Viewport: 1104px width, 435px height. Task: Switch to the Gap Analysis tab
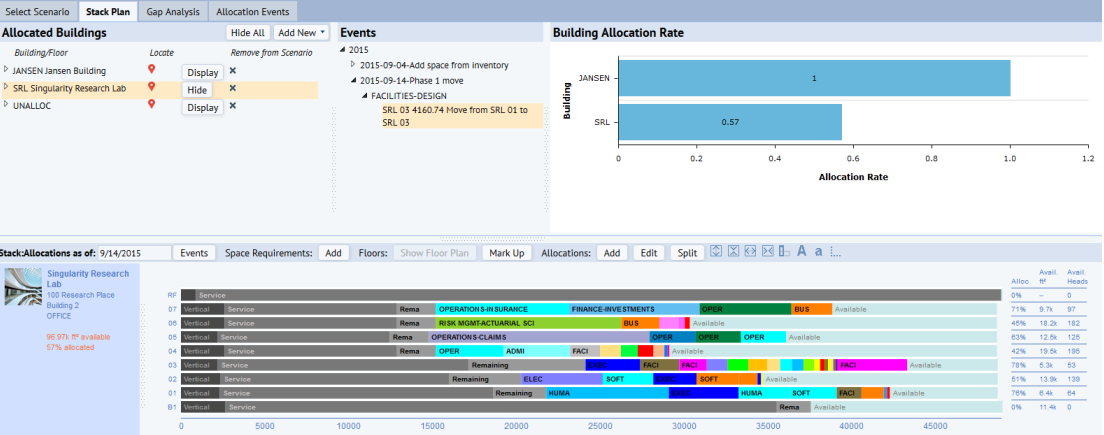[172, 12]
